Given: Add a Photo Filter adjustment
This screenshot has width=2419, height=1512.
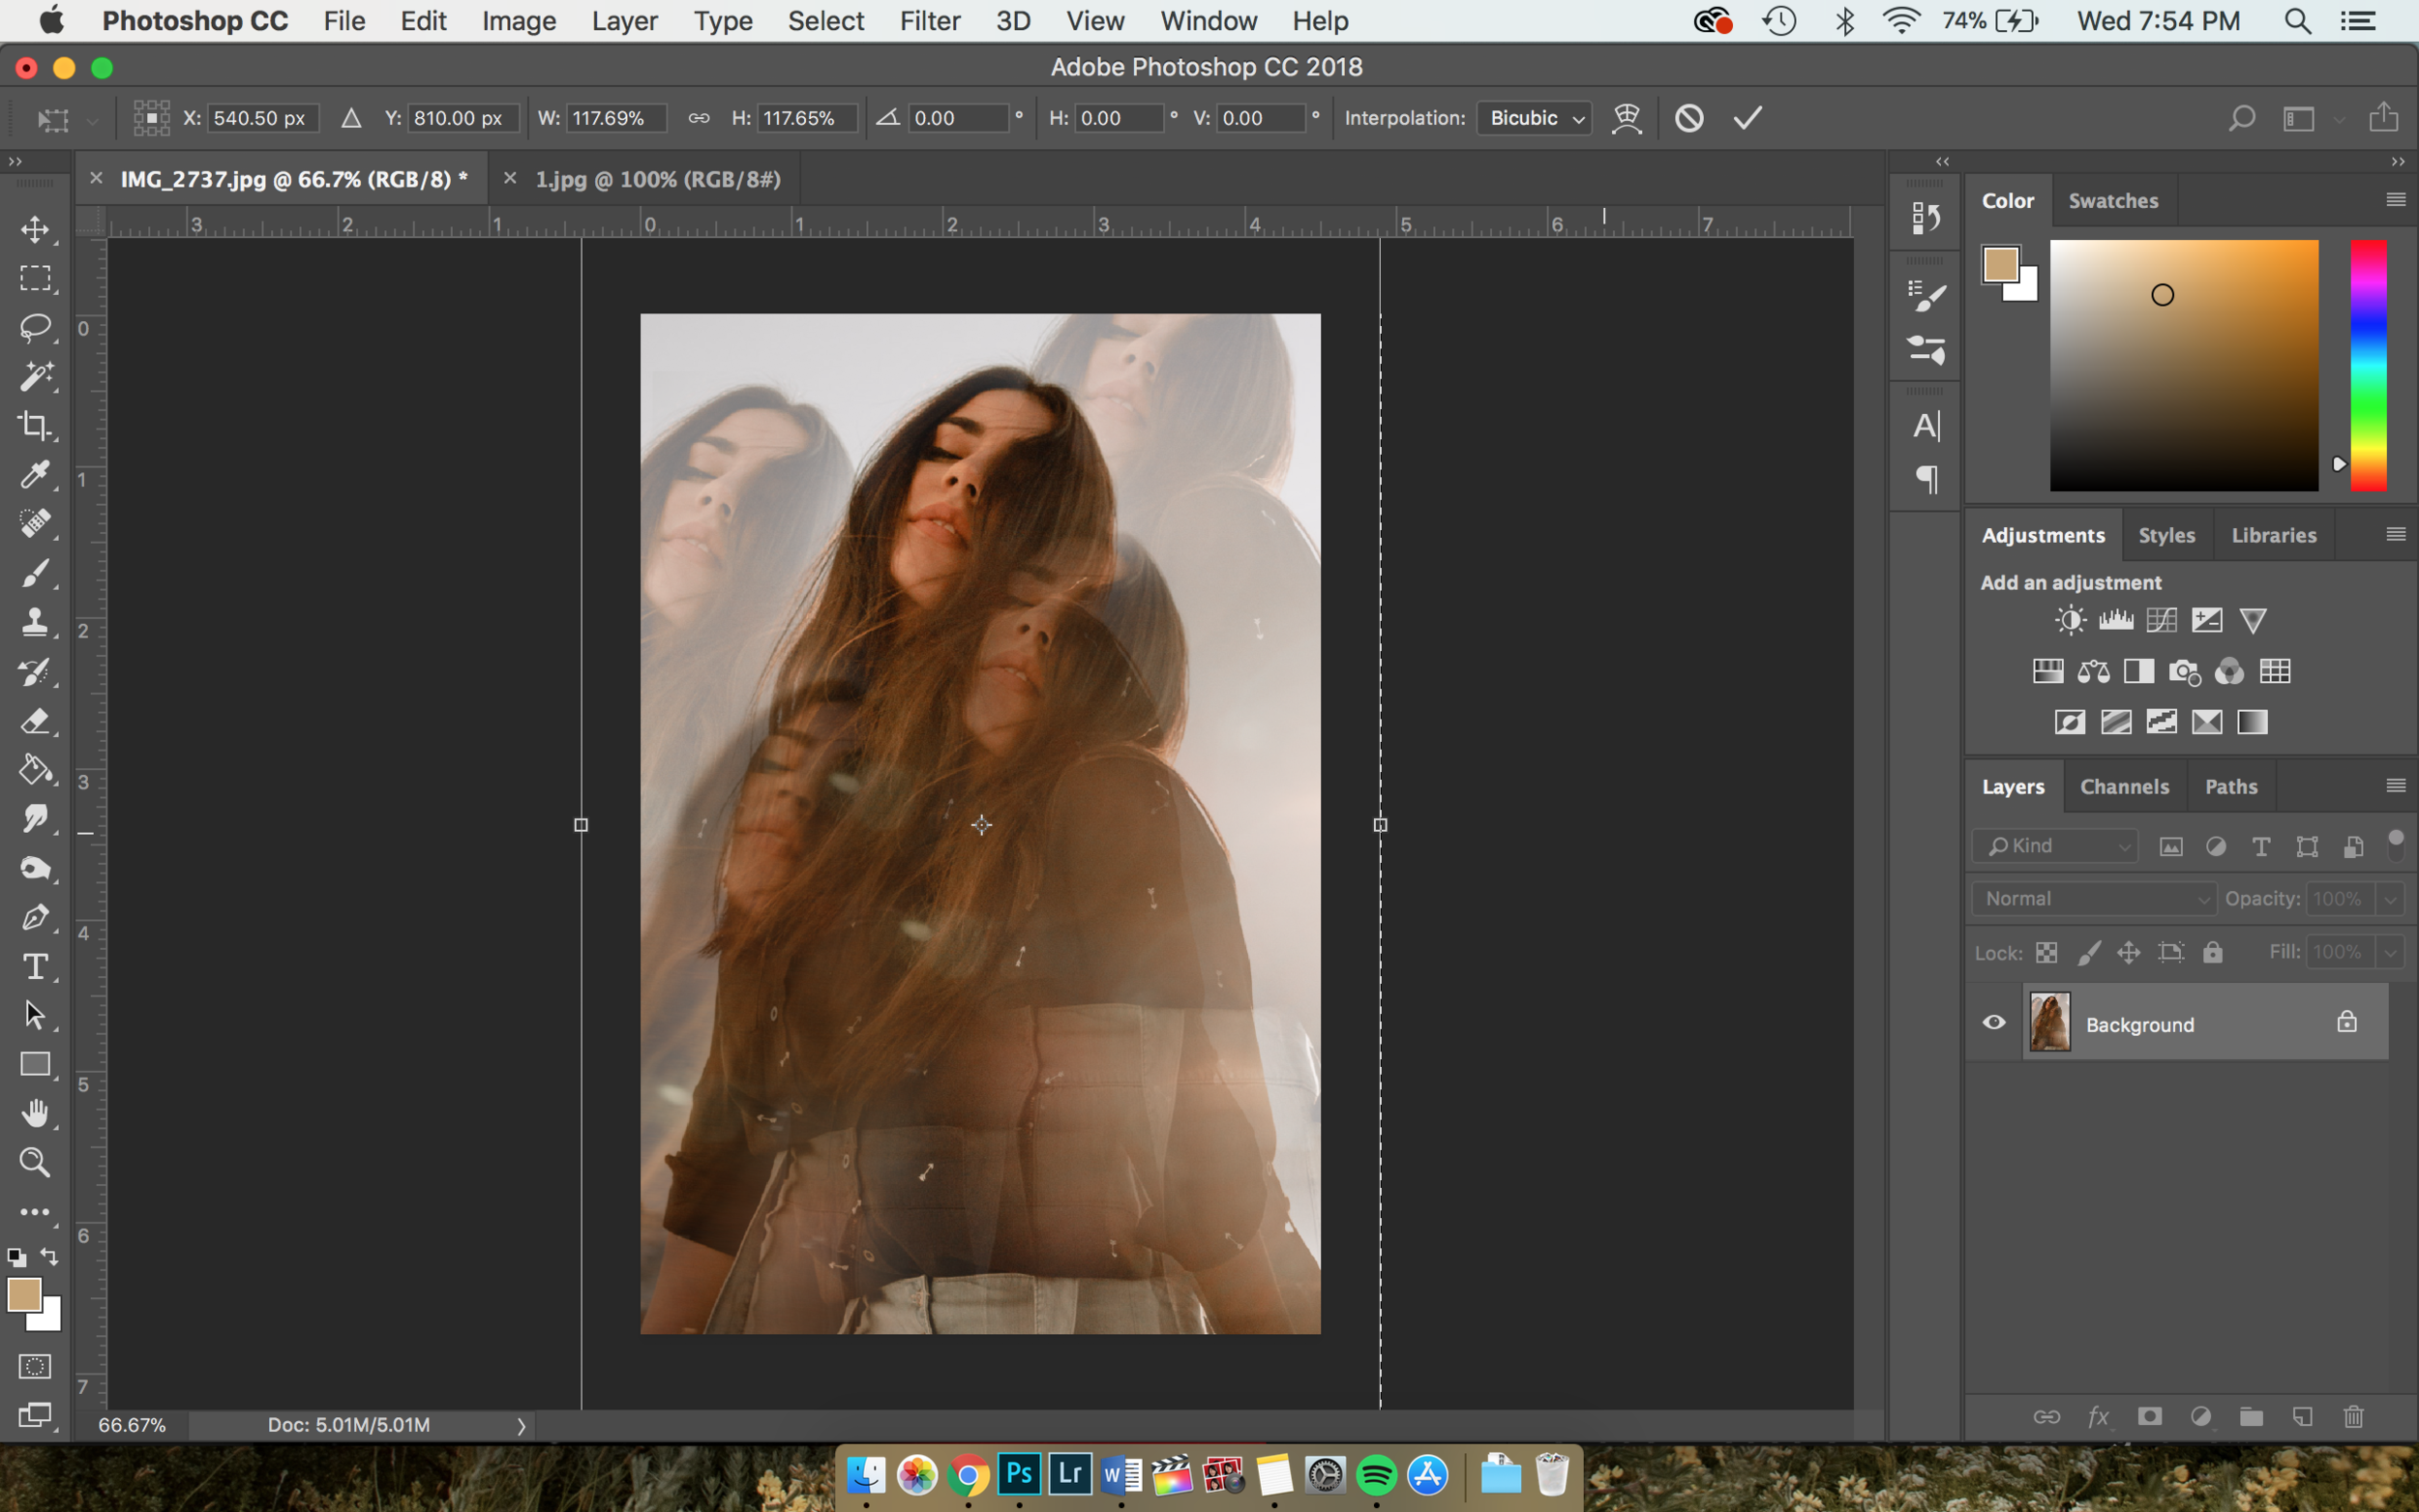Looking at the screenshot, I should (x=2184, y=672).
